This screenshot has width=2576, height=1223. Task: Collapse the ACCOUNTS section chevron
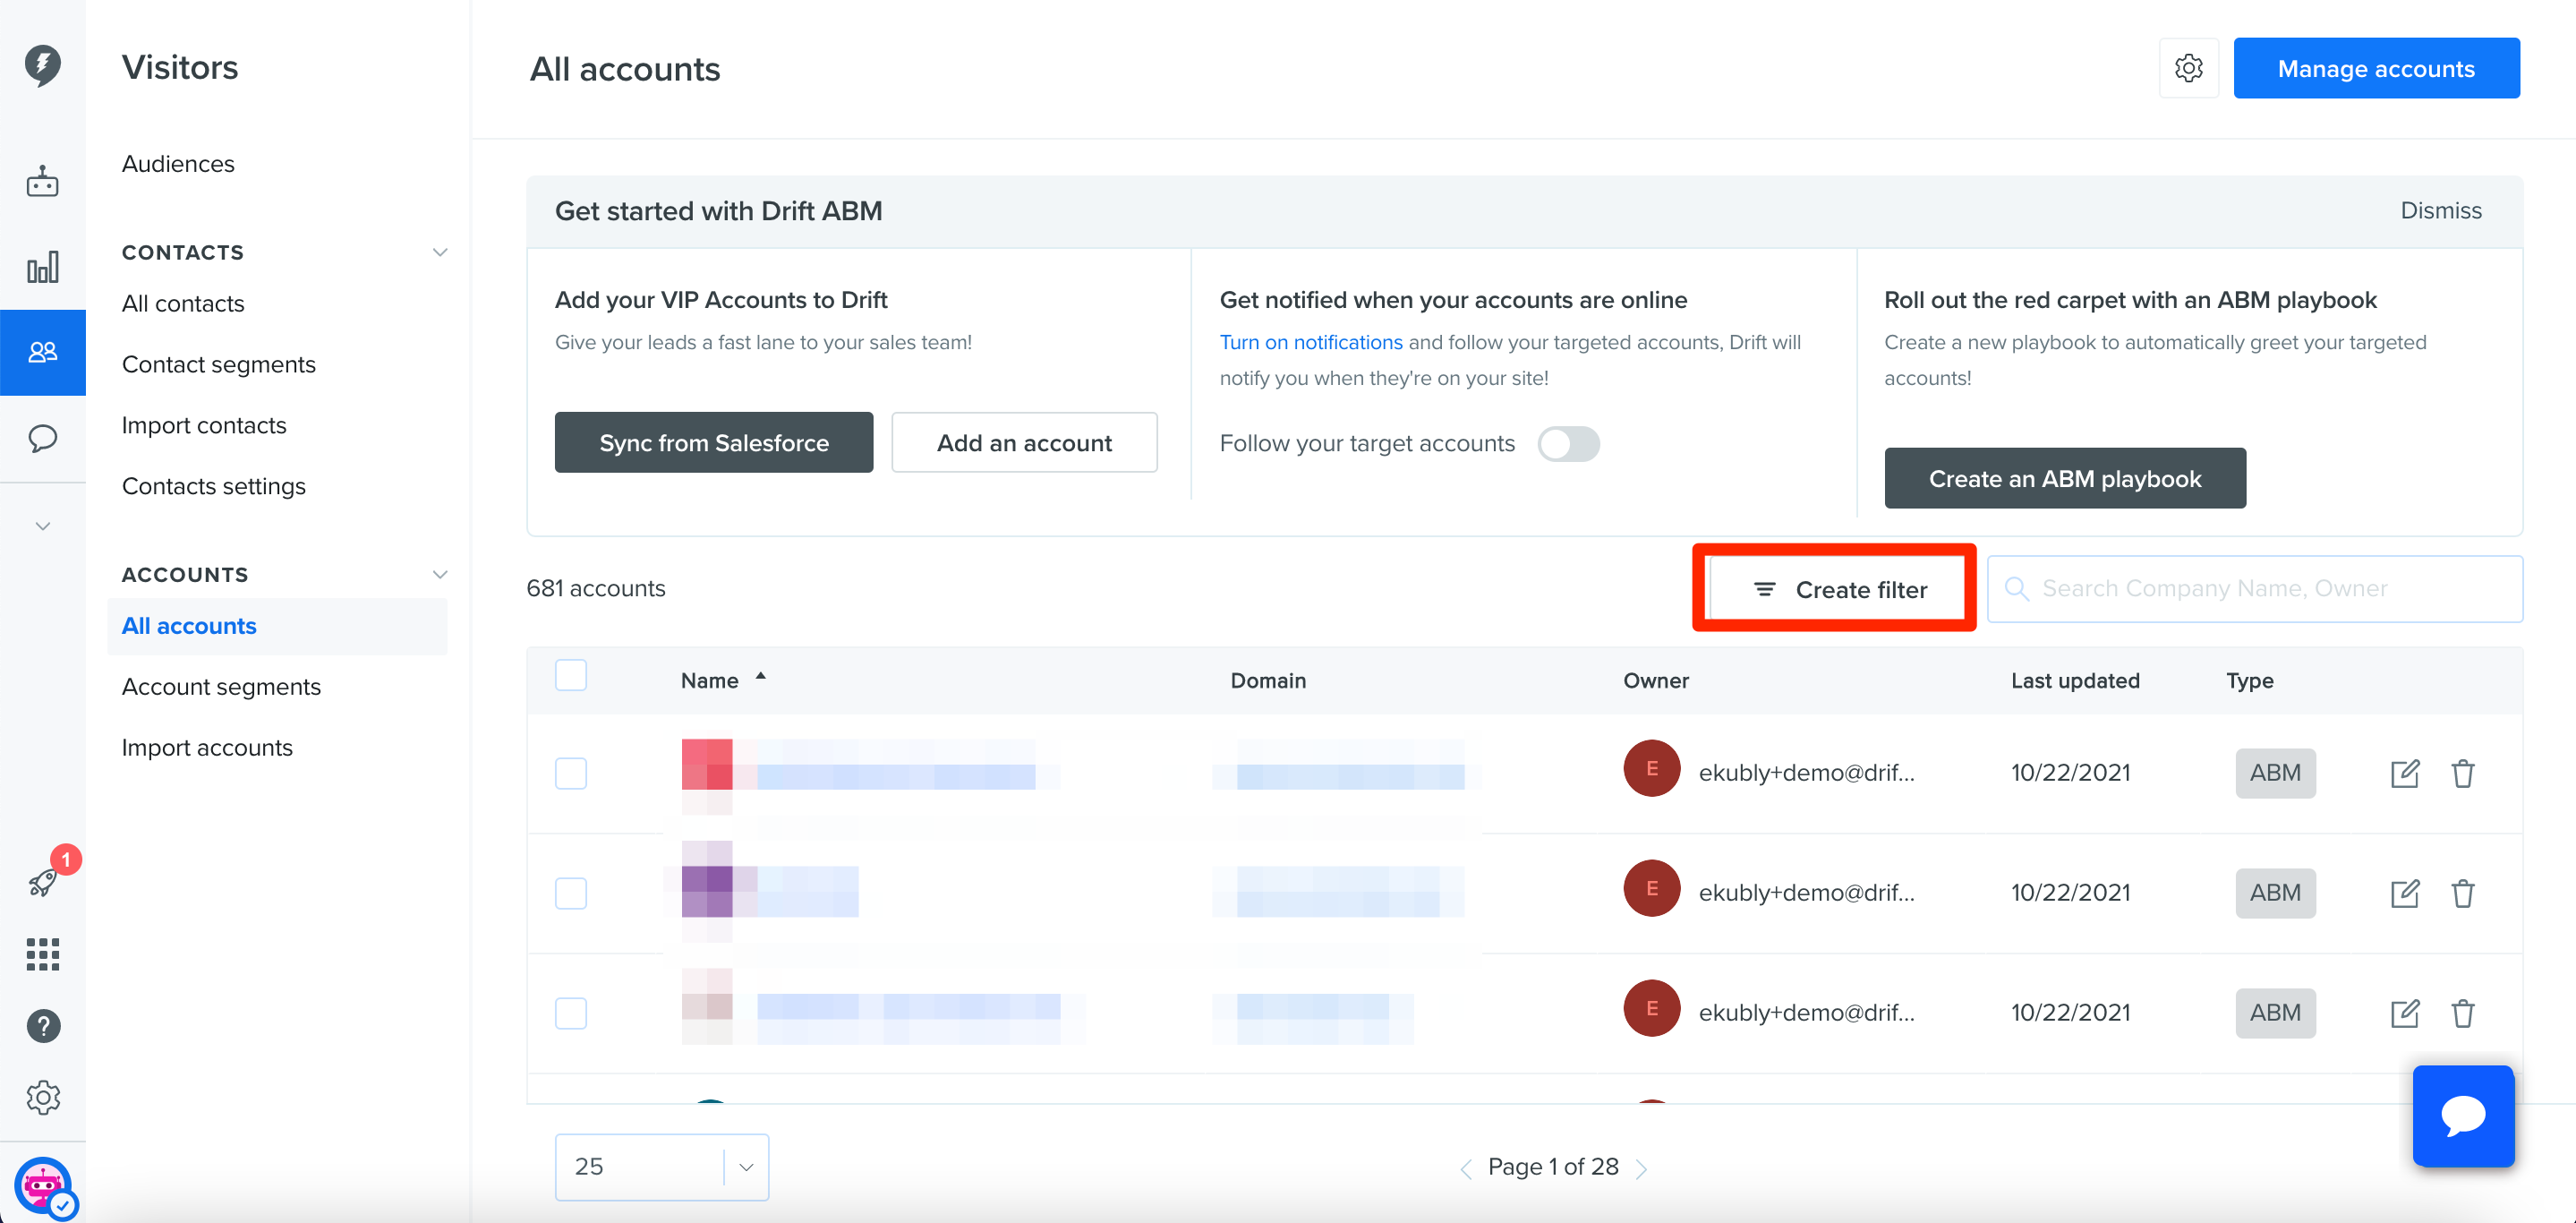pos(439,574)
